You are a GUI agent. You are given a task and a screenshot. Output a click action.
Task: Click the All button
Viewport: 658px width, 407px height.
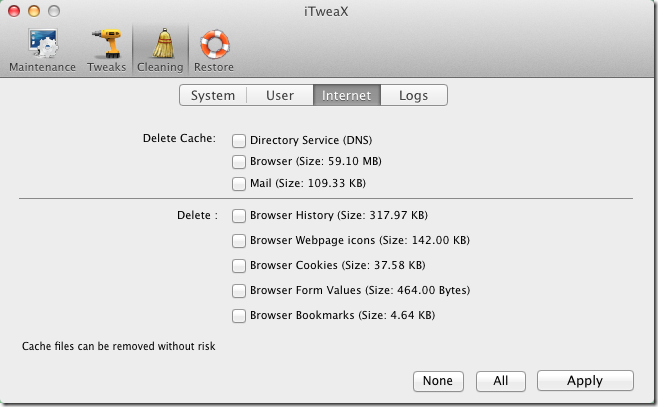(x=501, y=381)
